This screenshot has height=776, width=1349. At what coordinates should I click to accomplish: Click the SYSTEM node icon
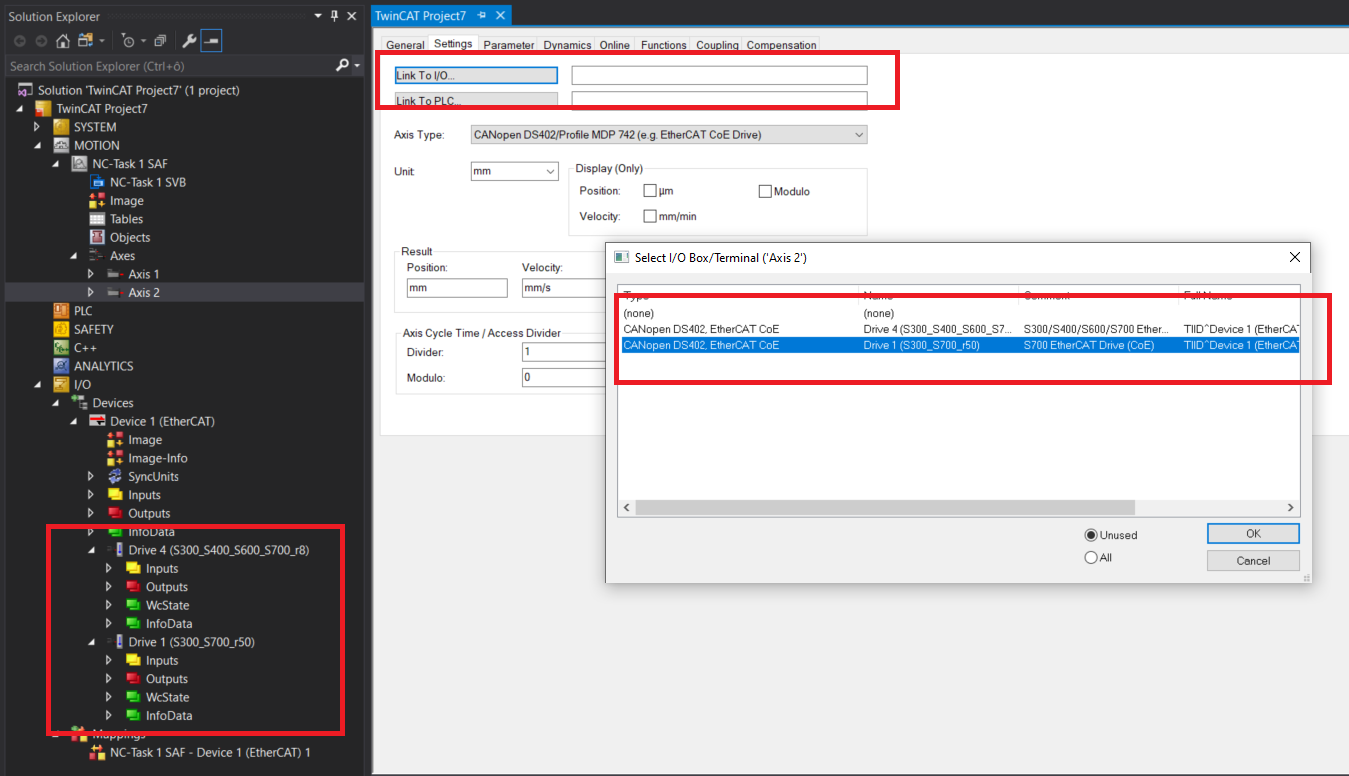(61, 127)
